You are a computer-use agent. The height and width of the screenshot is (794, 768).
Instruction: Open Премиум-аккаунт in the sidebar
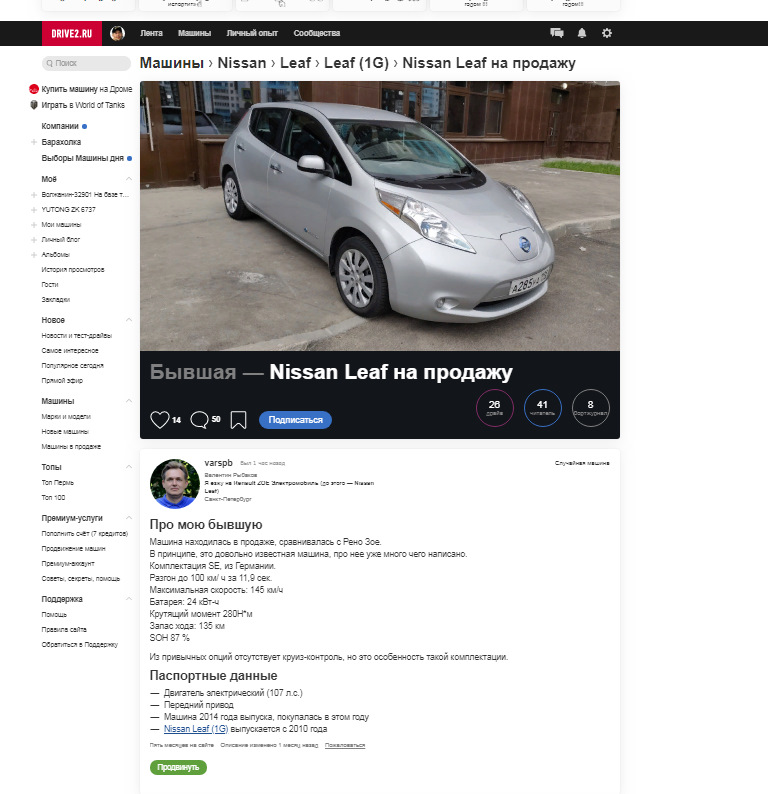pyautogui.click(x=68, y=564)
